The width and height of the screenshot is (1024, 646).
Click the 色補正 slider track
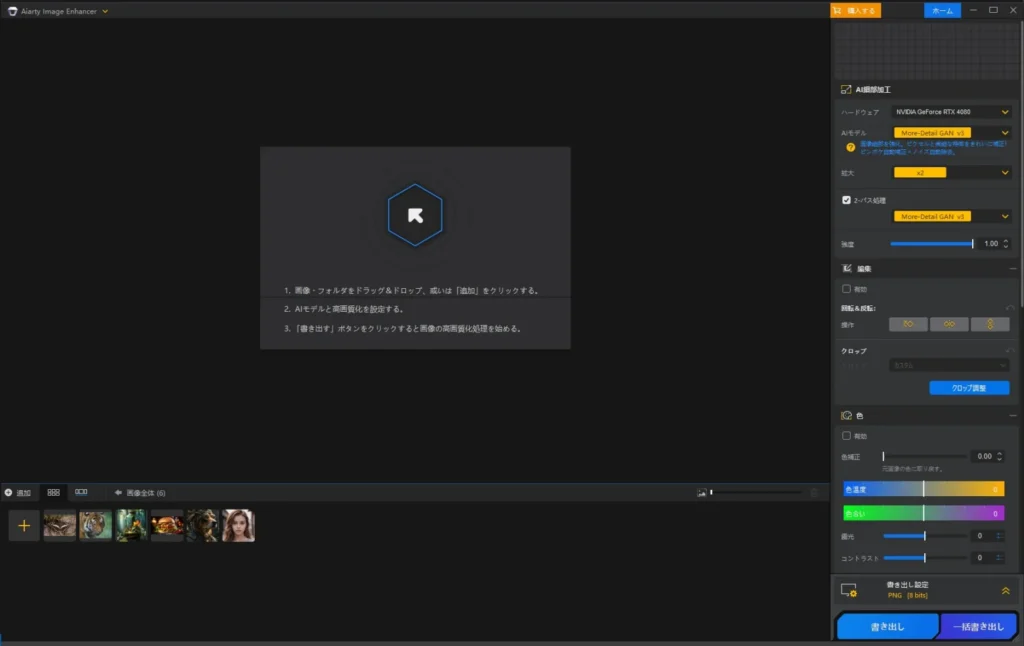point(924,457)
